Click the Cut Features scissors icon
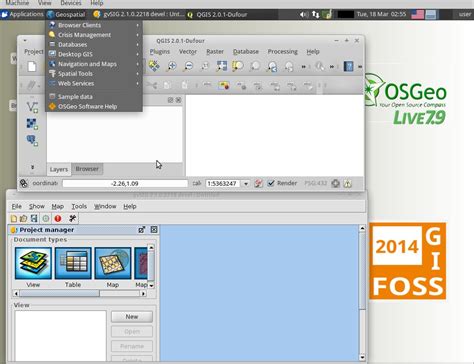 pyautogui.click(x=152, y=86)
